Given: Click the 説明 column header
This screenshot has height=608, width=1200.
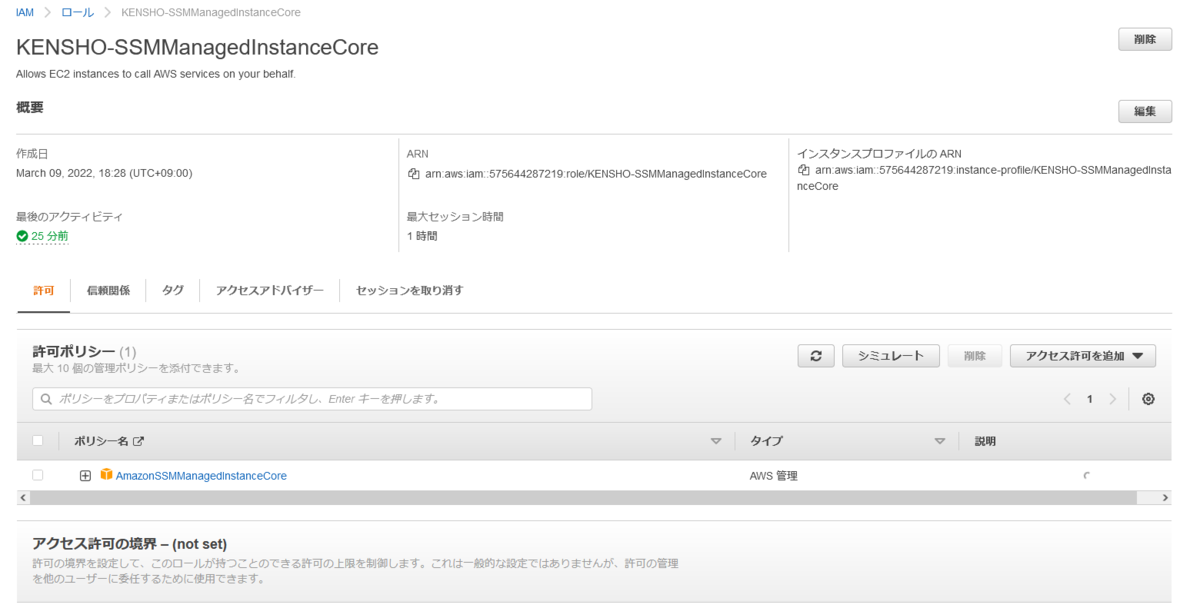Looking at the screenshot, I should click(985, 441).
